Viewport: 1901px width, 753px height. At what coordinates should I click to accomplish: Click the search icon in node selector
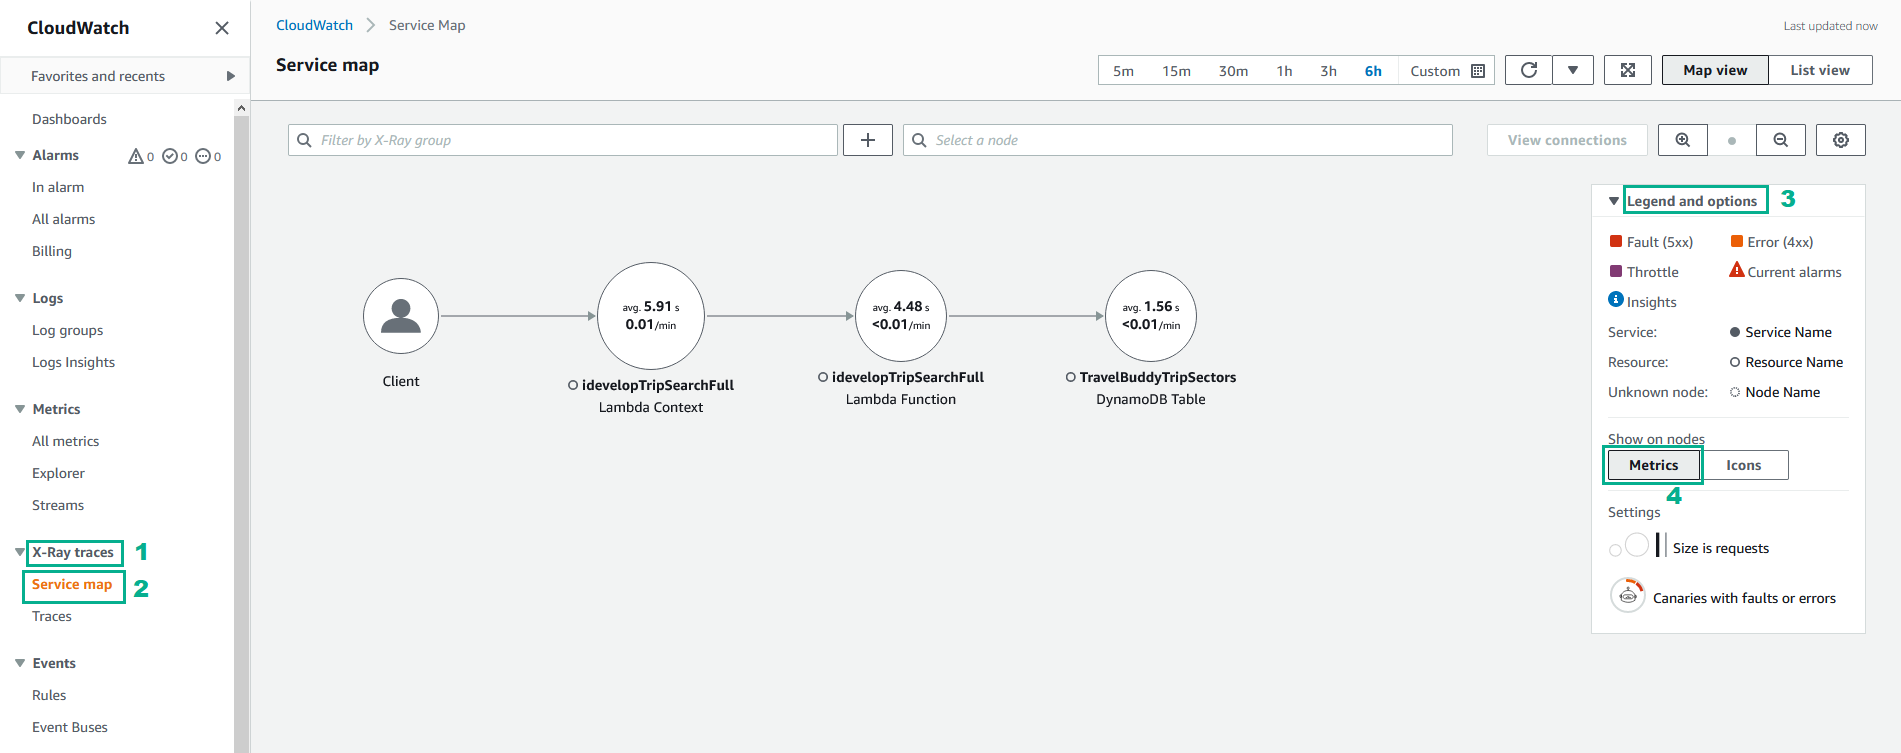(x=919, y=140)
